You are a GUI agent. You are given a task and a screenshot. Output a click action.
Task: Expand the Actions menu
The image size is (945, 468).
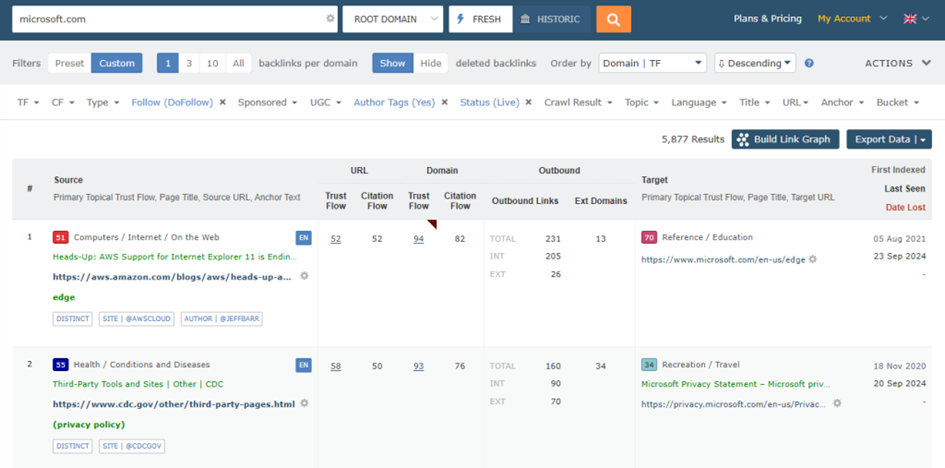pos(898,63)
